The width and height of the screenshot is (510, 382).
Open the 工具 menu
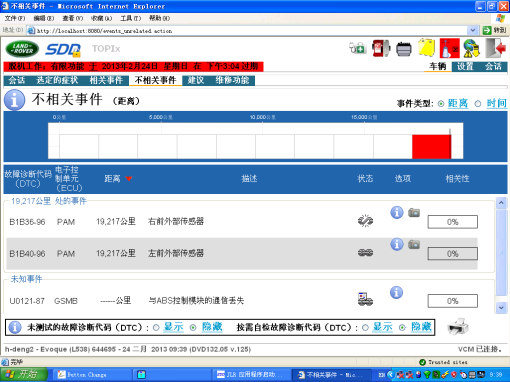coord(131,18)
